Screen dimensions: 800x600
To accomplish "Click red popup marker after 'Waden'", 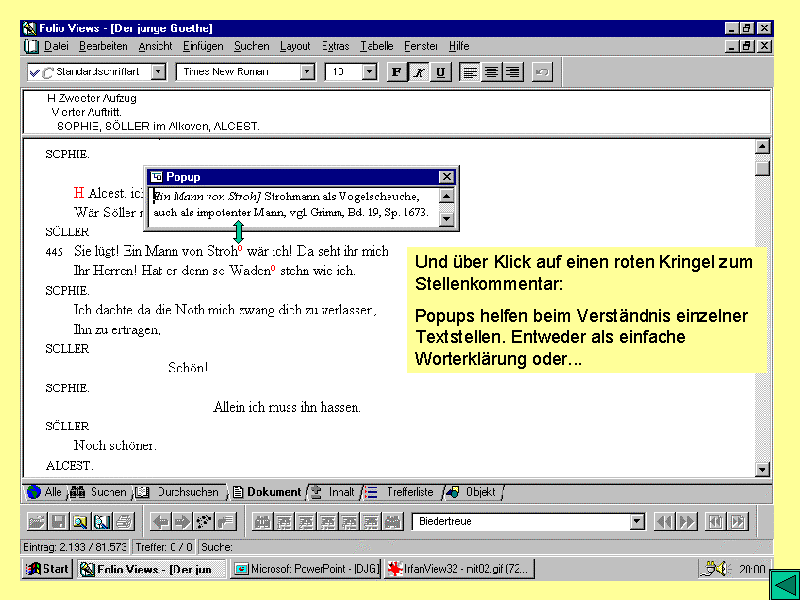I will tap(273, 268).
